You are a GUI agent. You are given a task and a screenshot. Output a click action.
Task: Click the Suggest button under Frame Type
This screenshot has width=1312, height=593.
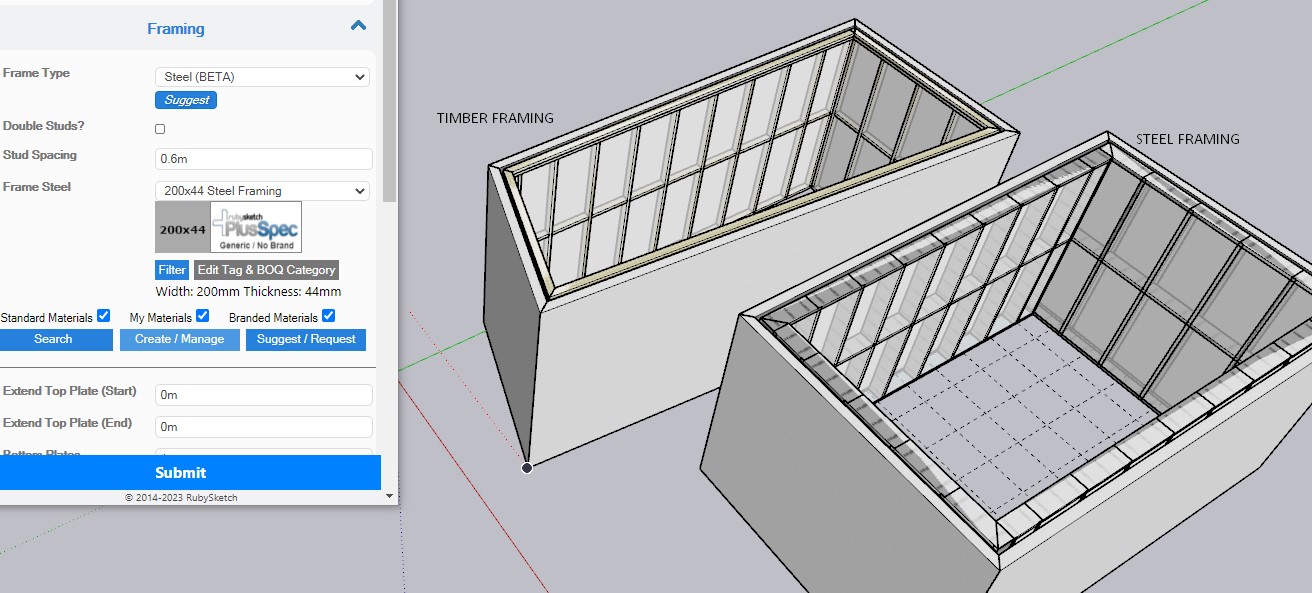coord(186,100)
